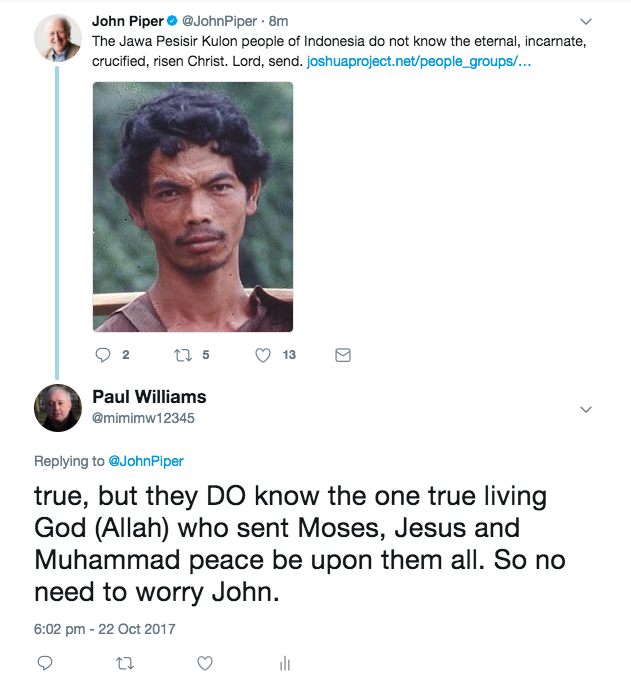Reply to John Piper's tweet

coord(101,355)
